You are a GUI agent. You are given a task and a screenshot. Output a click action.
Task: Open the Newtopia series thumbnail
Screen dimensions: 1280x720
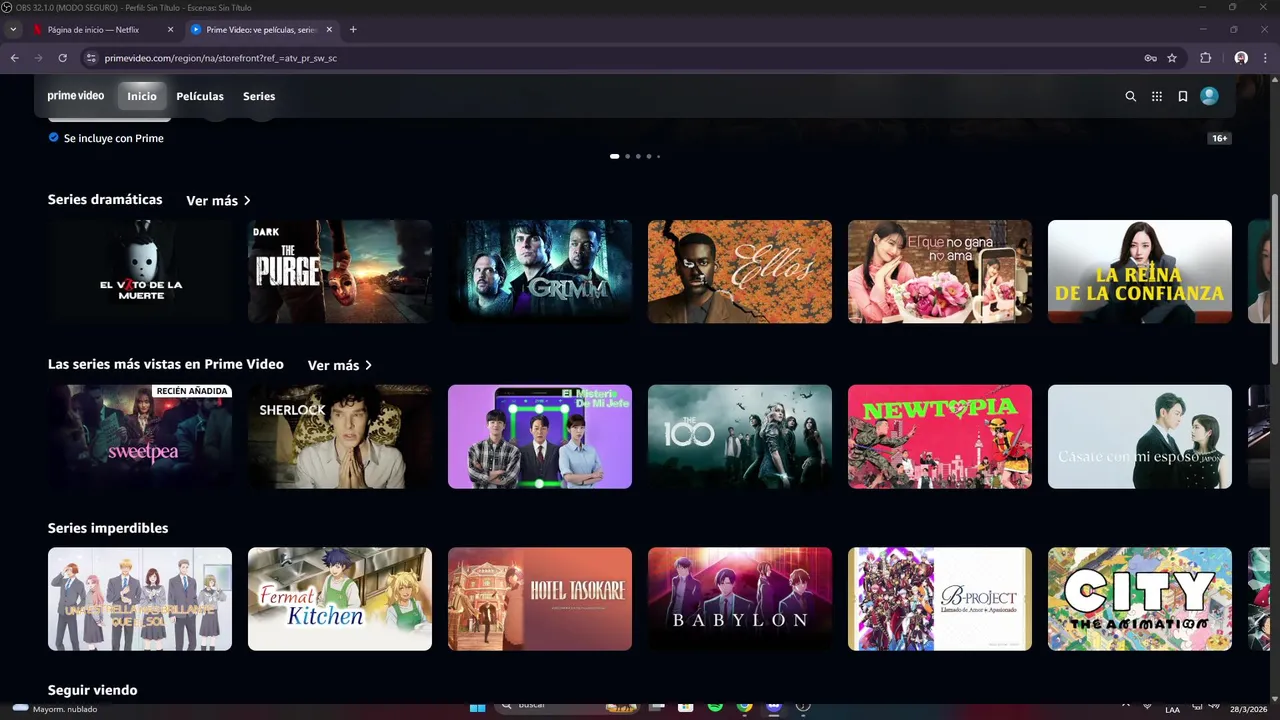tap(940, 437)
